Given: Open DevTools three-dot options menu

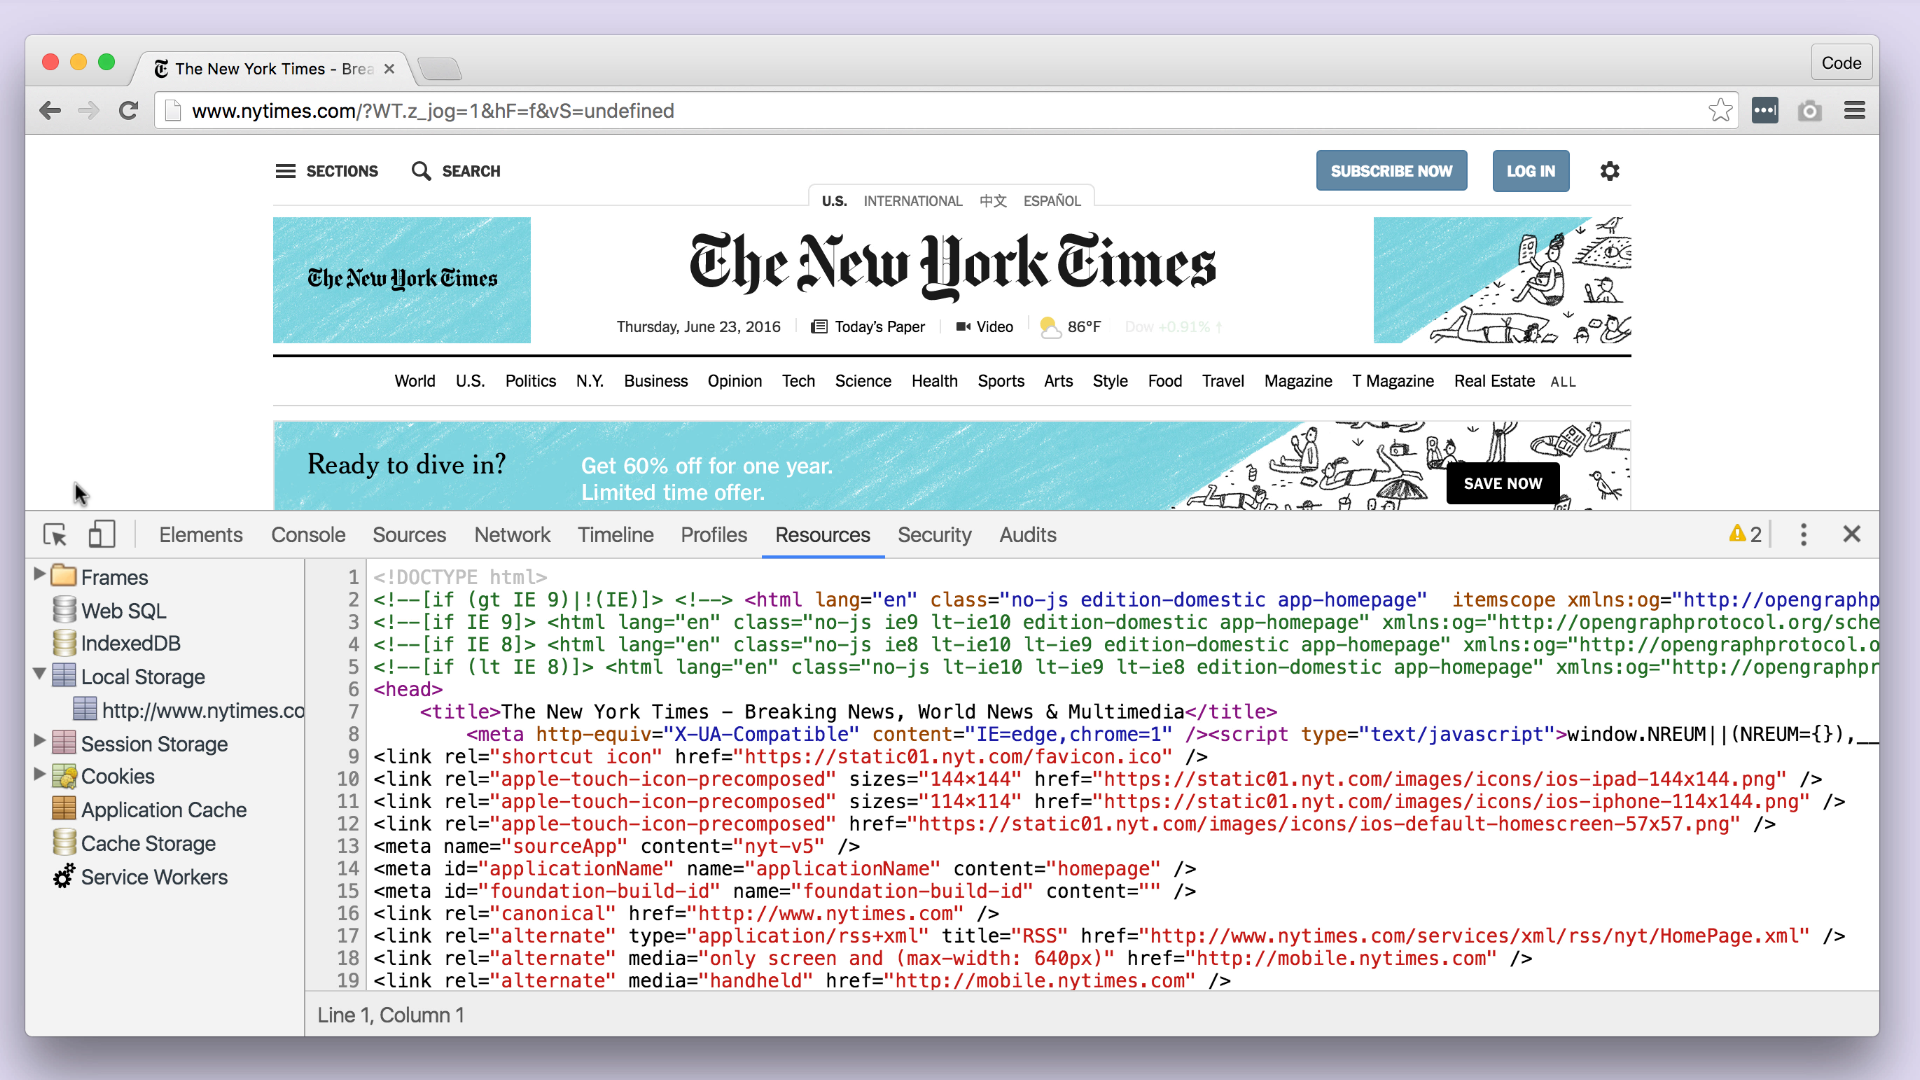Looking at the screenshot, I should tap(1804, 535).
